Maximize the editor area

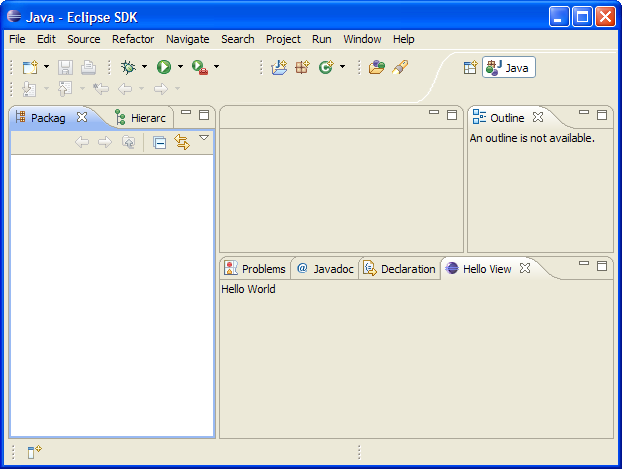pos(452,115)
